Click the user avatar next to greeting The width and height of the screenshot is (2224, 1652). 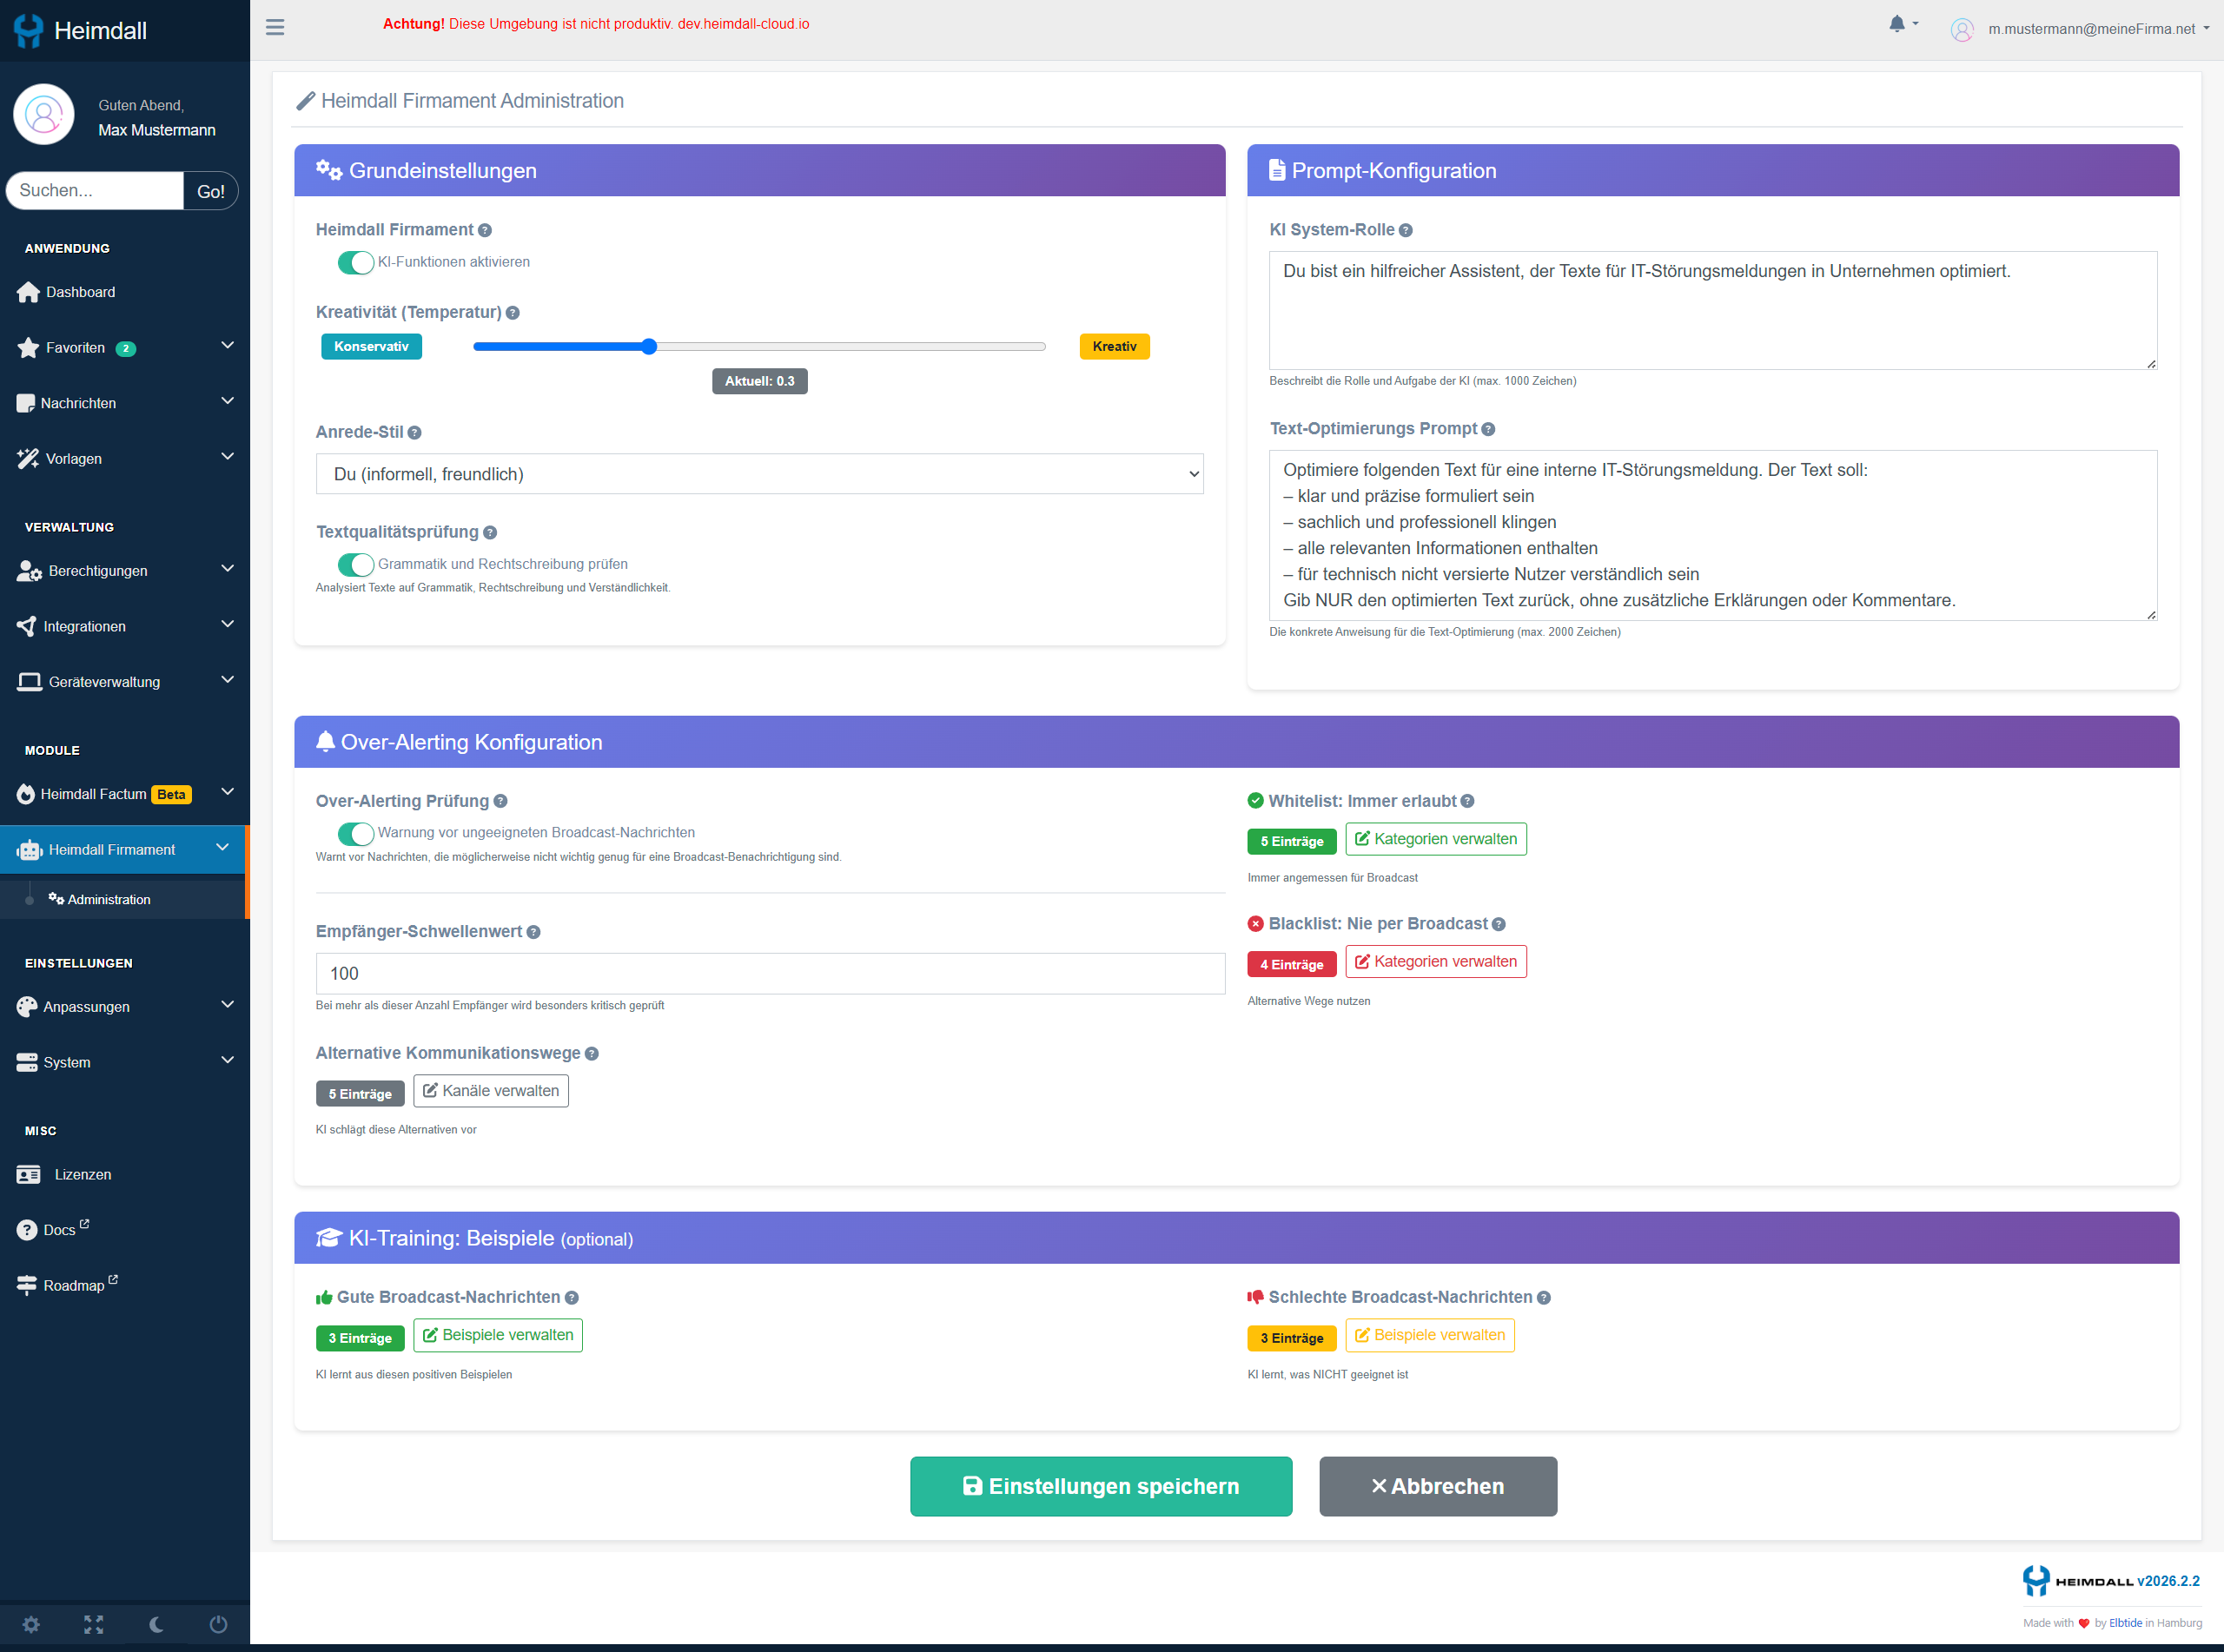[44, 115]
